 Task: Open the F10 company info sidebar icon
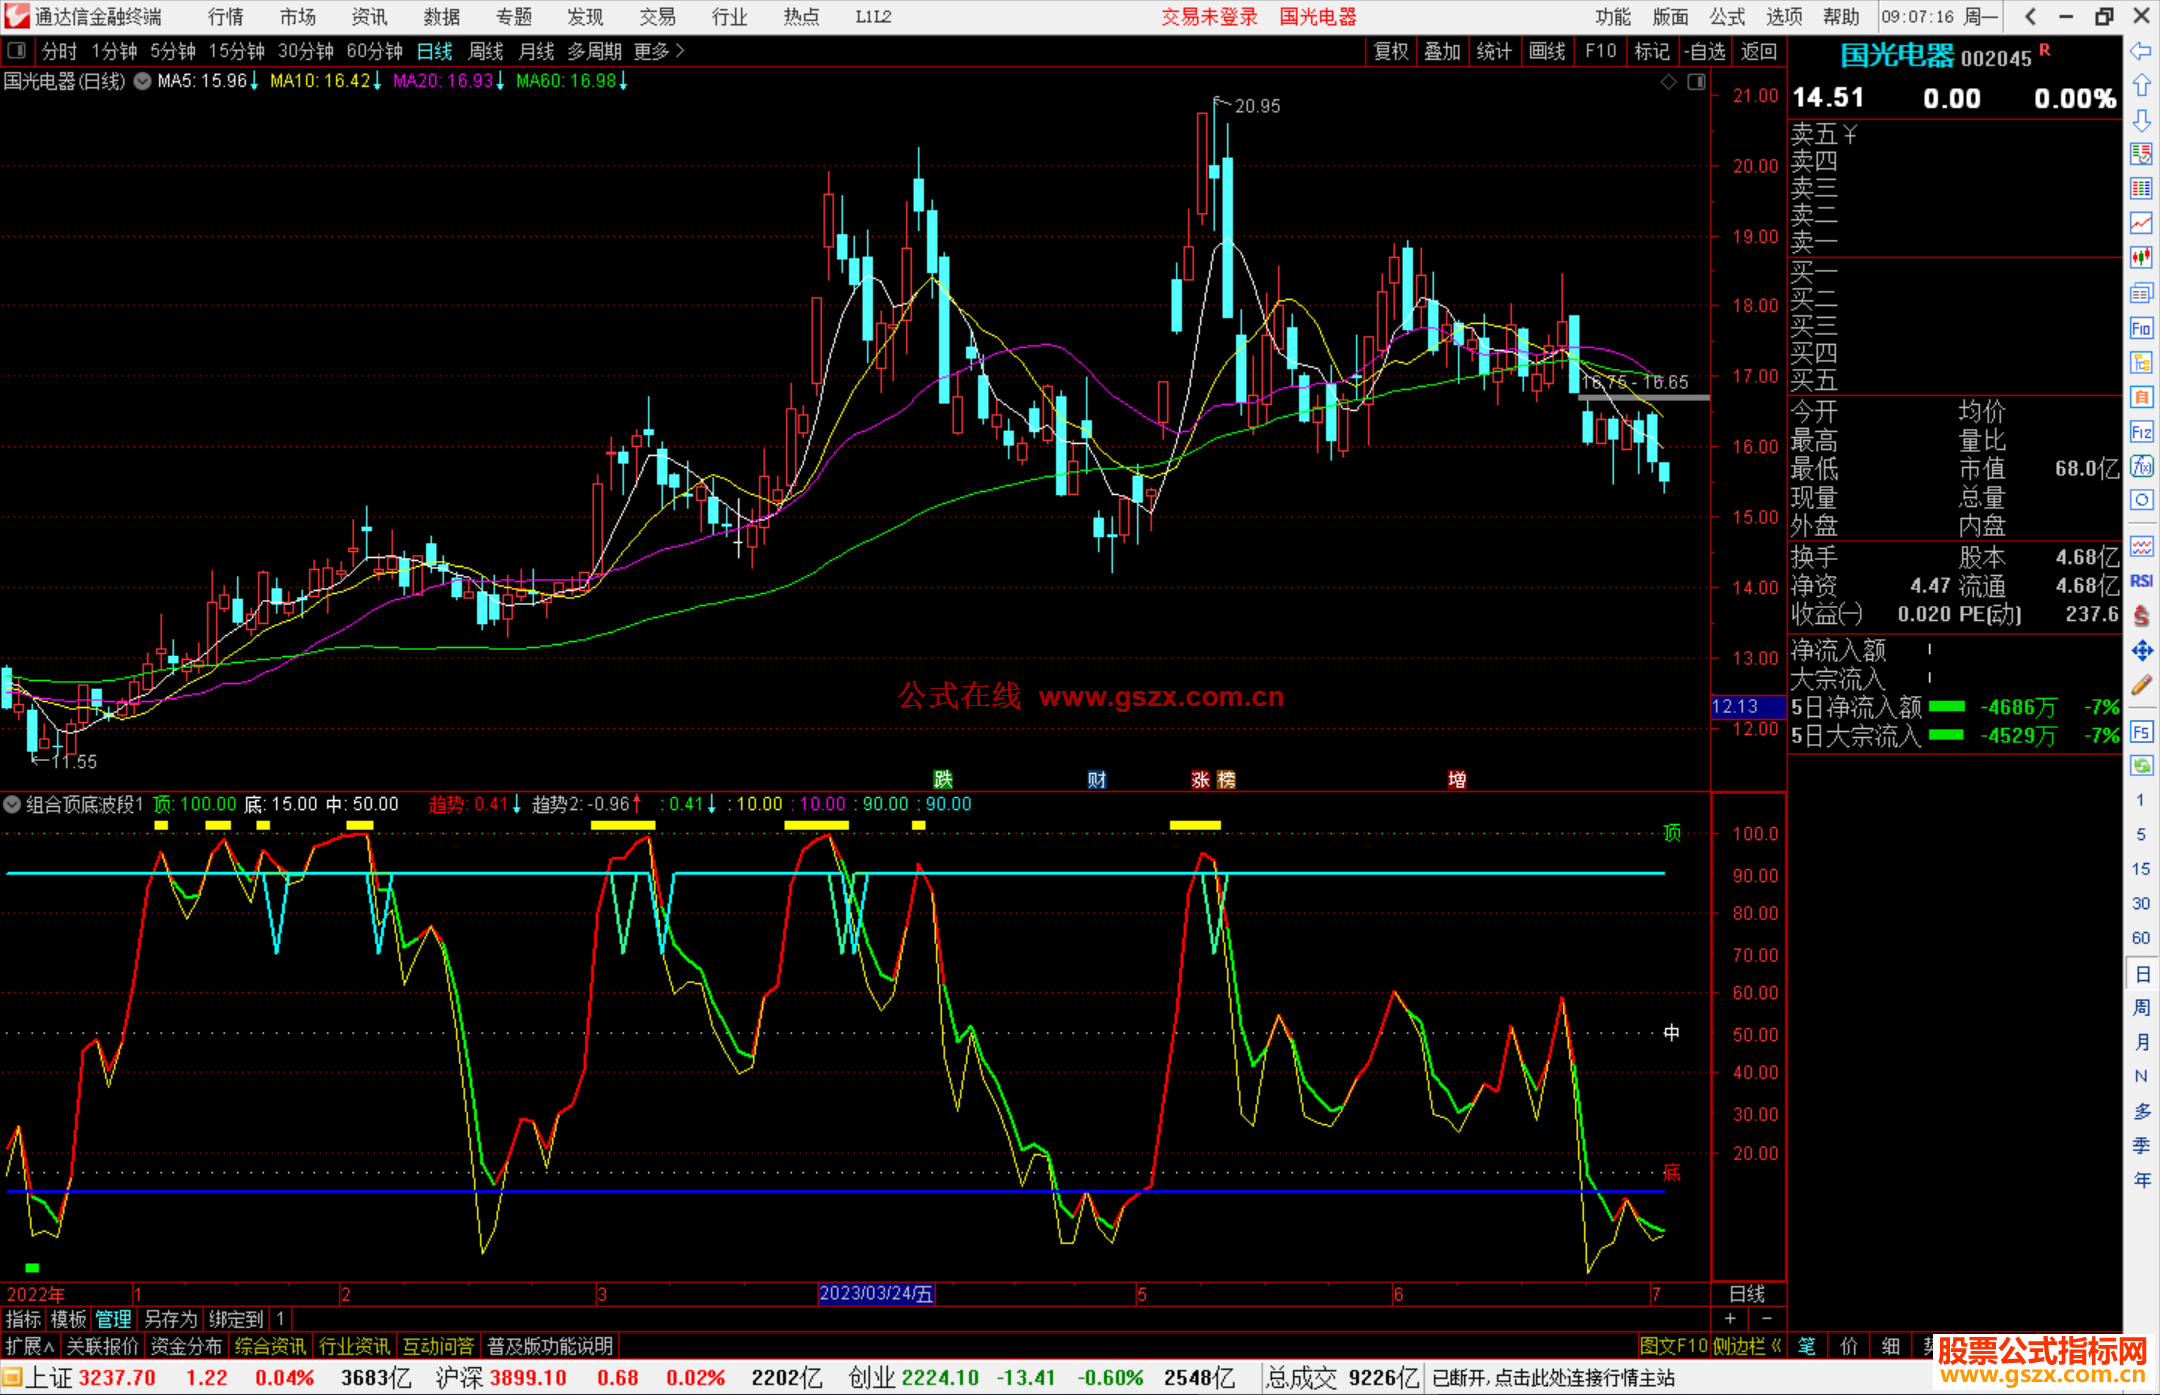tap(2141, 328)
